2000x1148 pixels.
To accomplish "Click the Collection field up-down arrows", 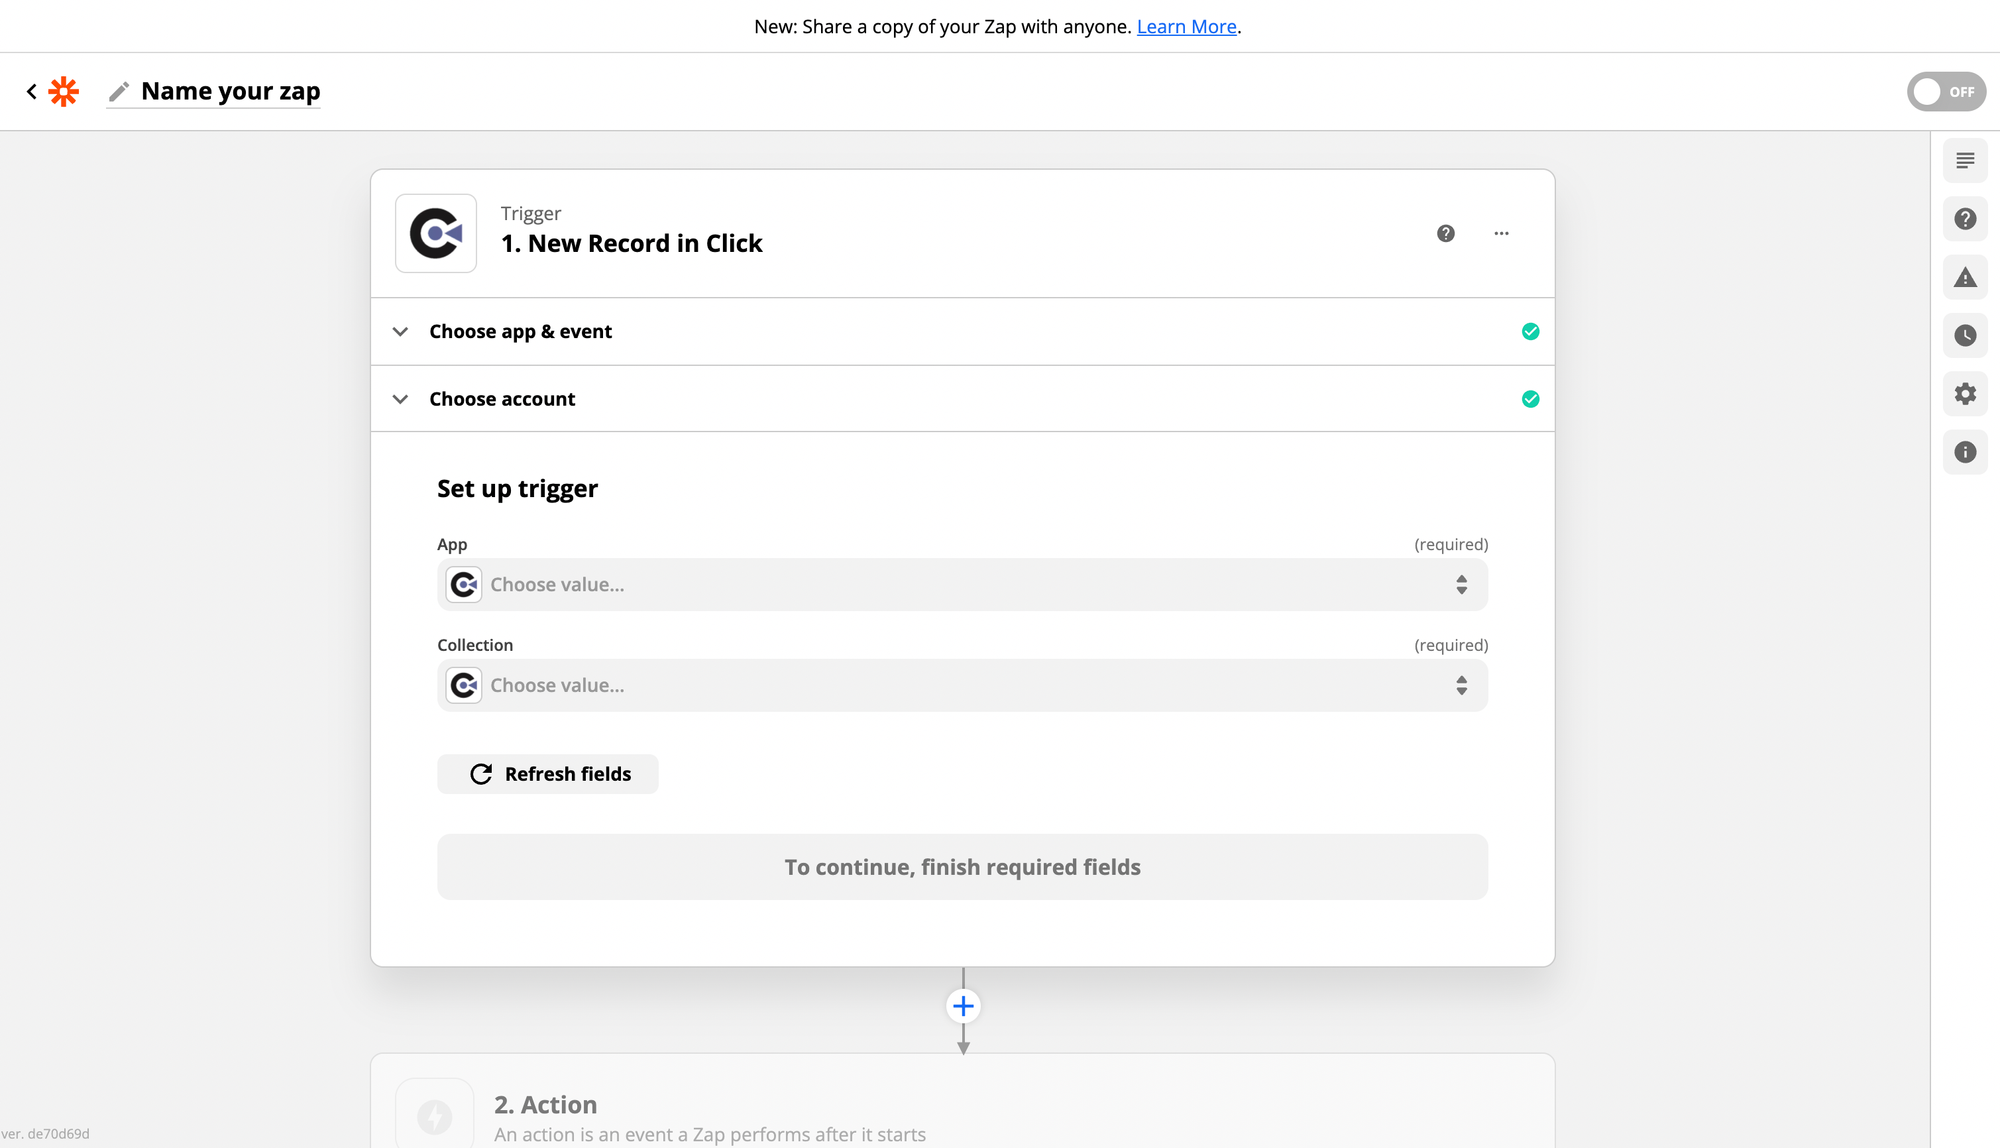I will [1462, 686].
